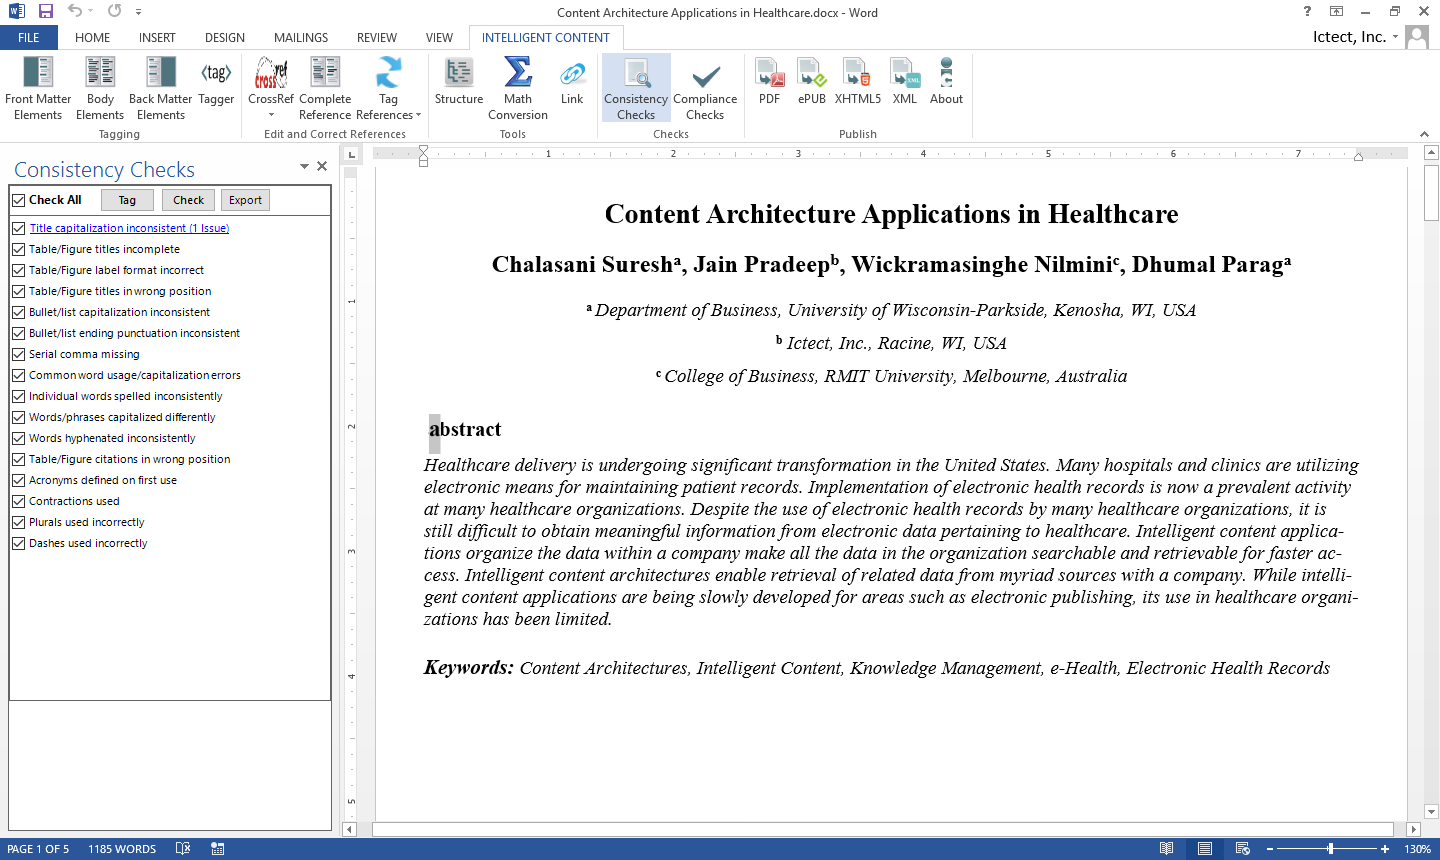Open the FILE tab

coord(29,37)
